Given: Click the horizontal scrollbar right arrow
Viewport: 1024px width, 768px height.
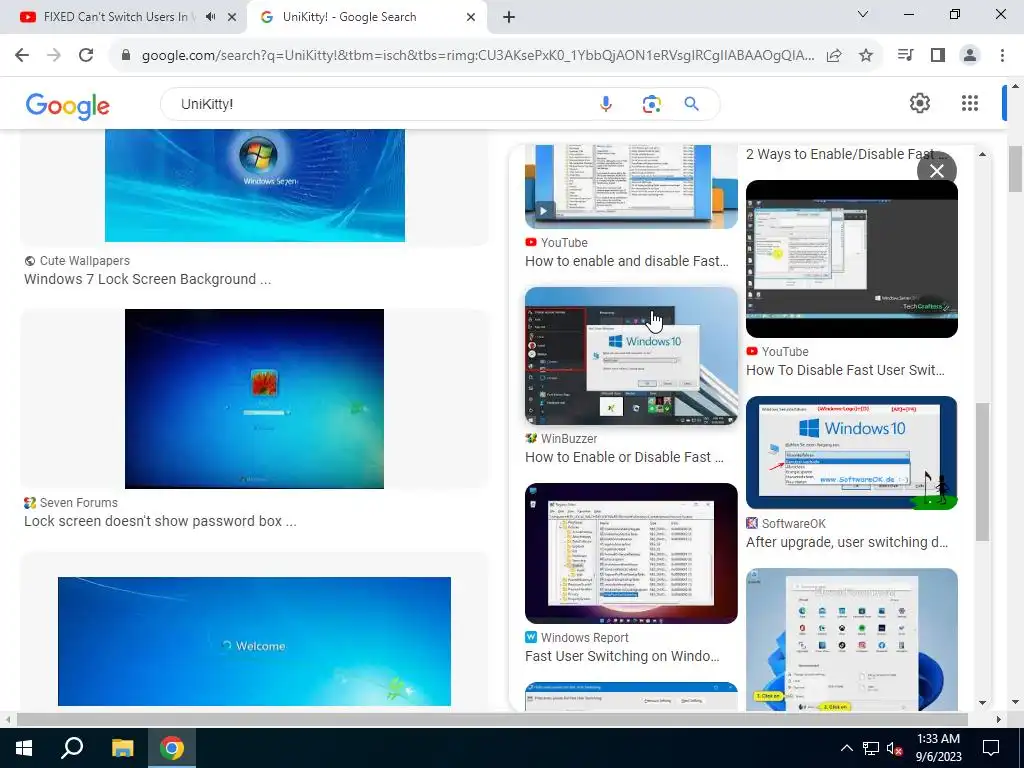Looking at the screenshot, I should (x=999, y=719).
